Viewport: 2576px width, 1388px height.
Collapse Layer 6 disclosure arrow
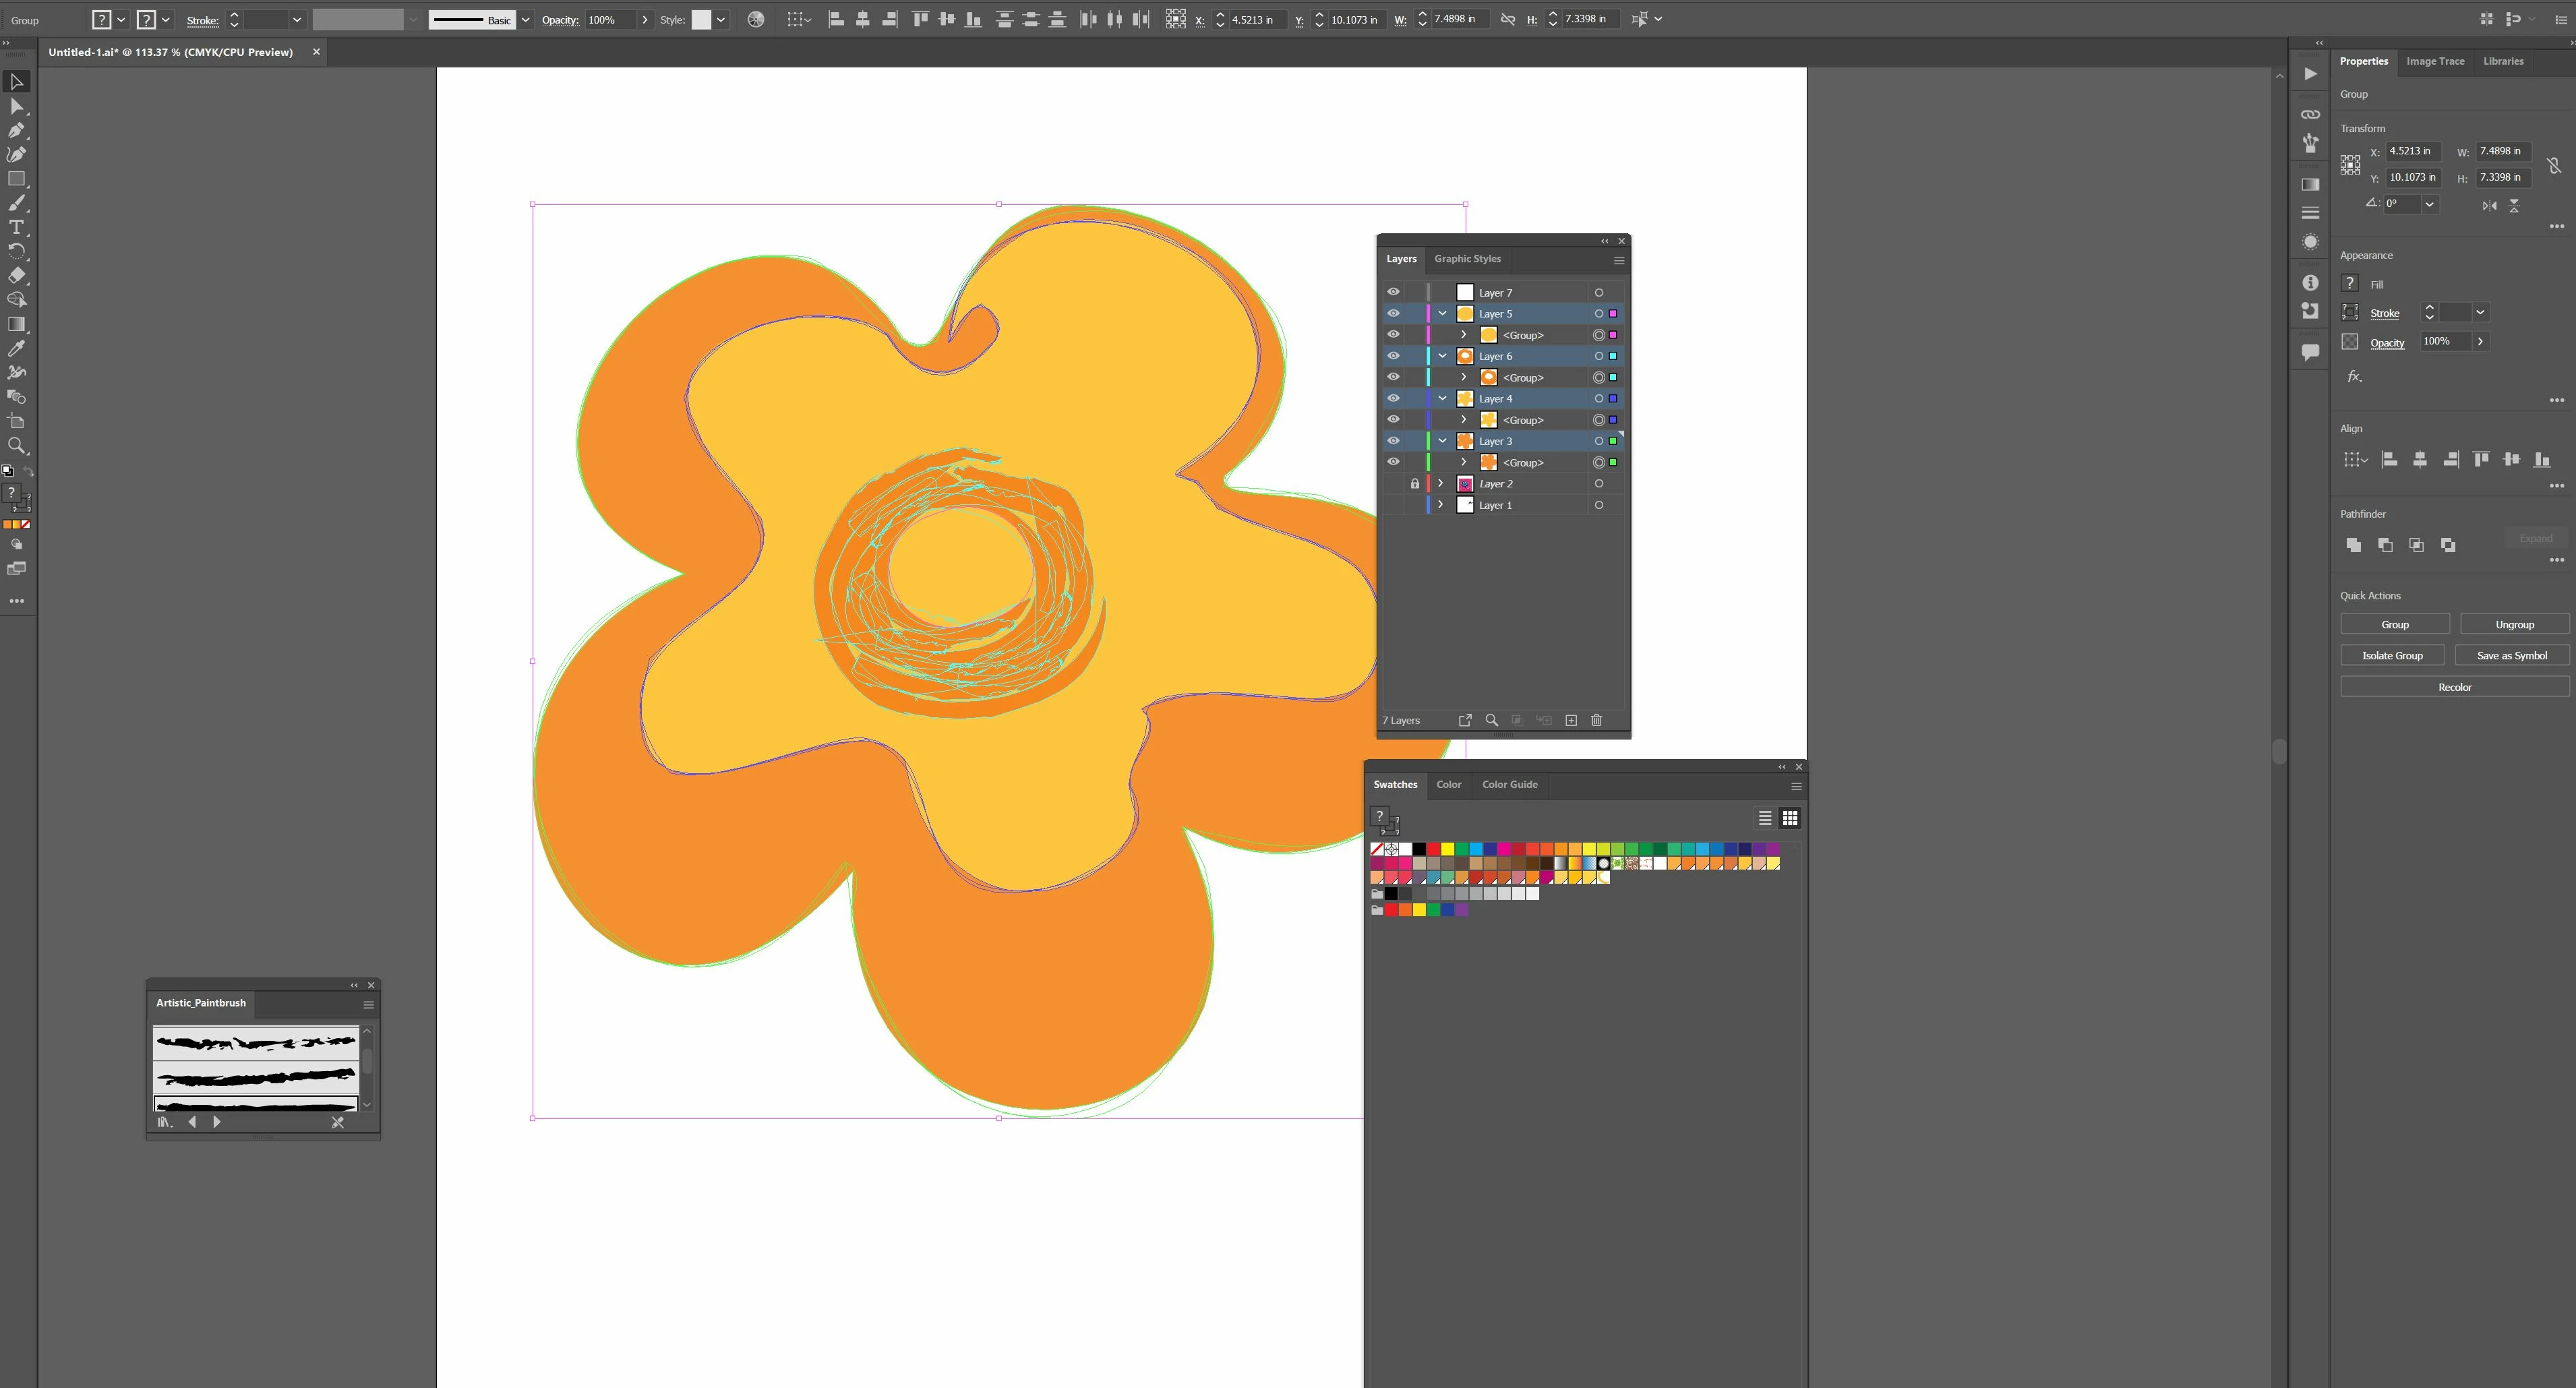pos(1442,356)
